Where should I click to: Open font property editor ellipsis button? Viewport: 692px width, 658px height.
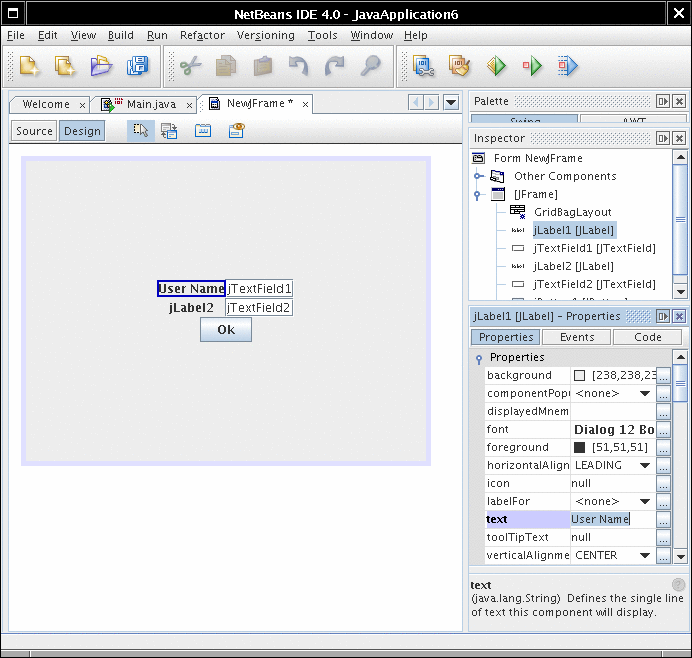click(663, 429)
